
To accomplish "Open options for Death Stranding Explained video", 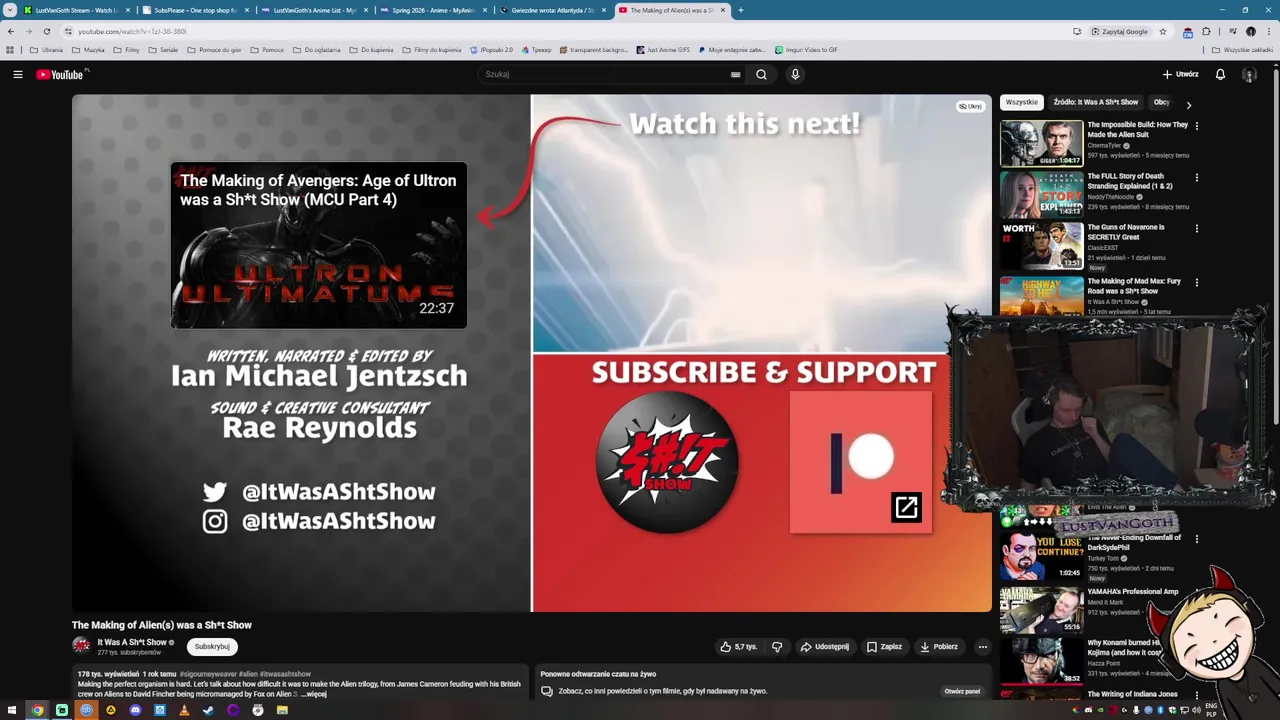I will click(x=1196, y=178).
